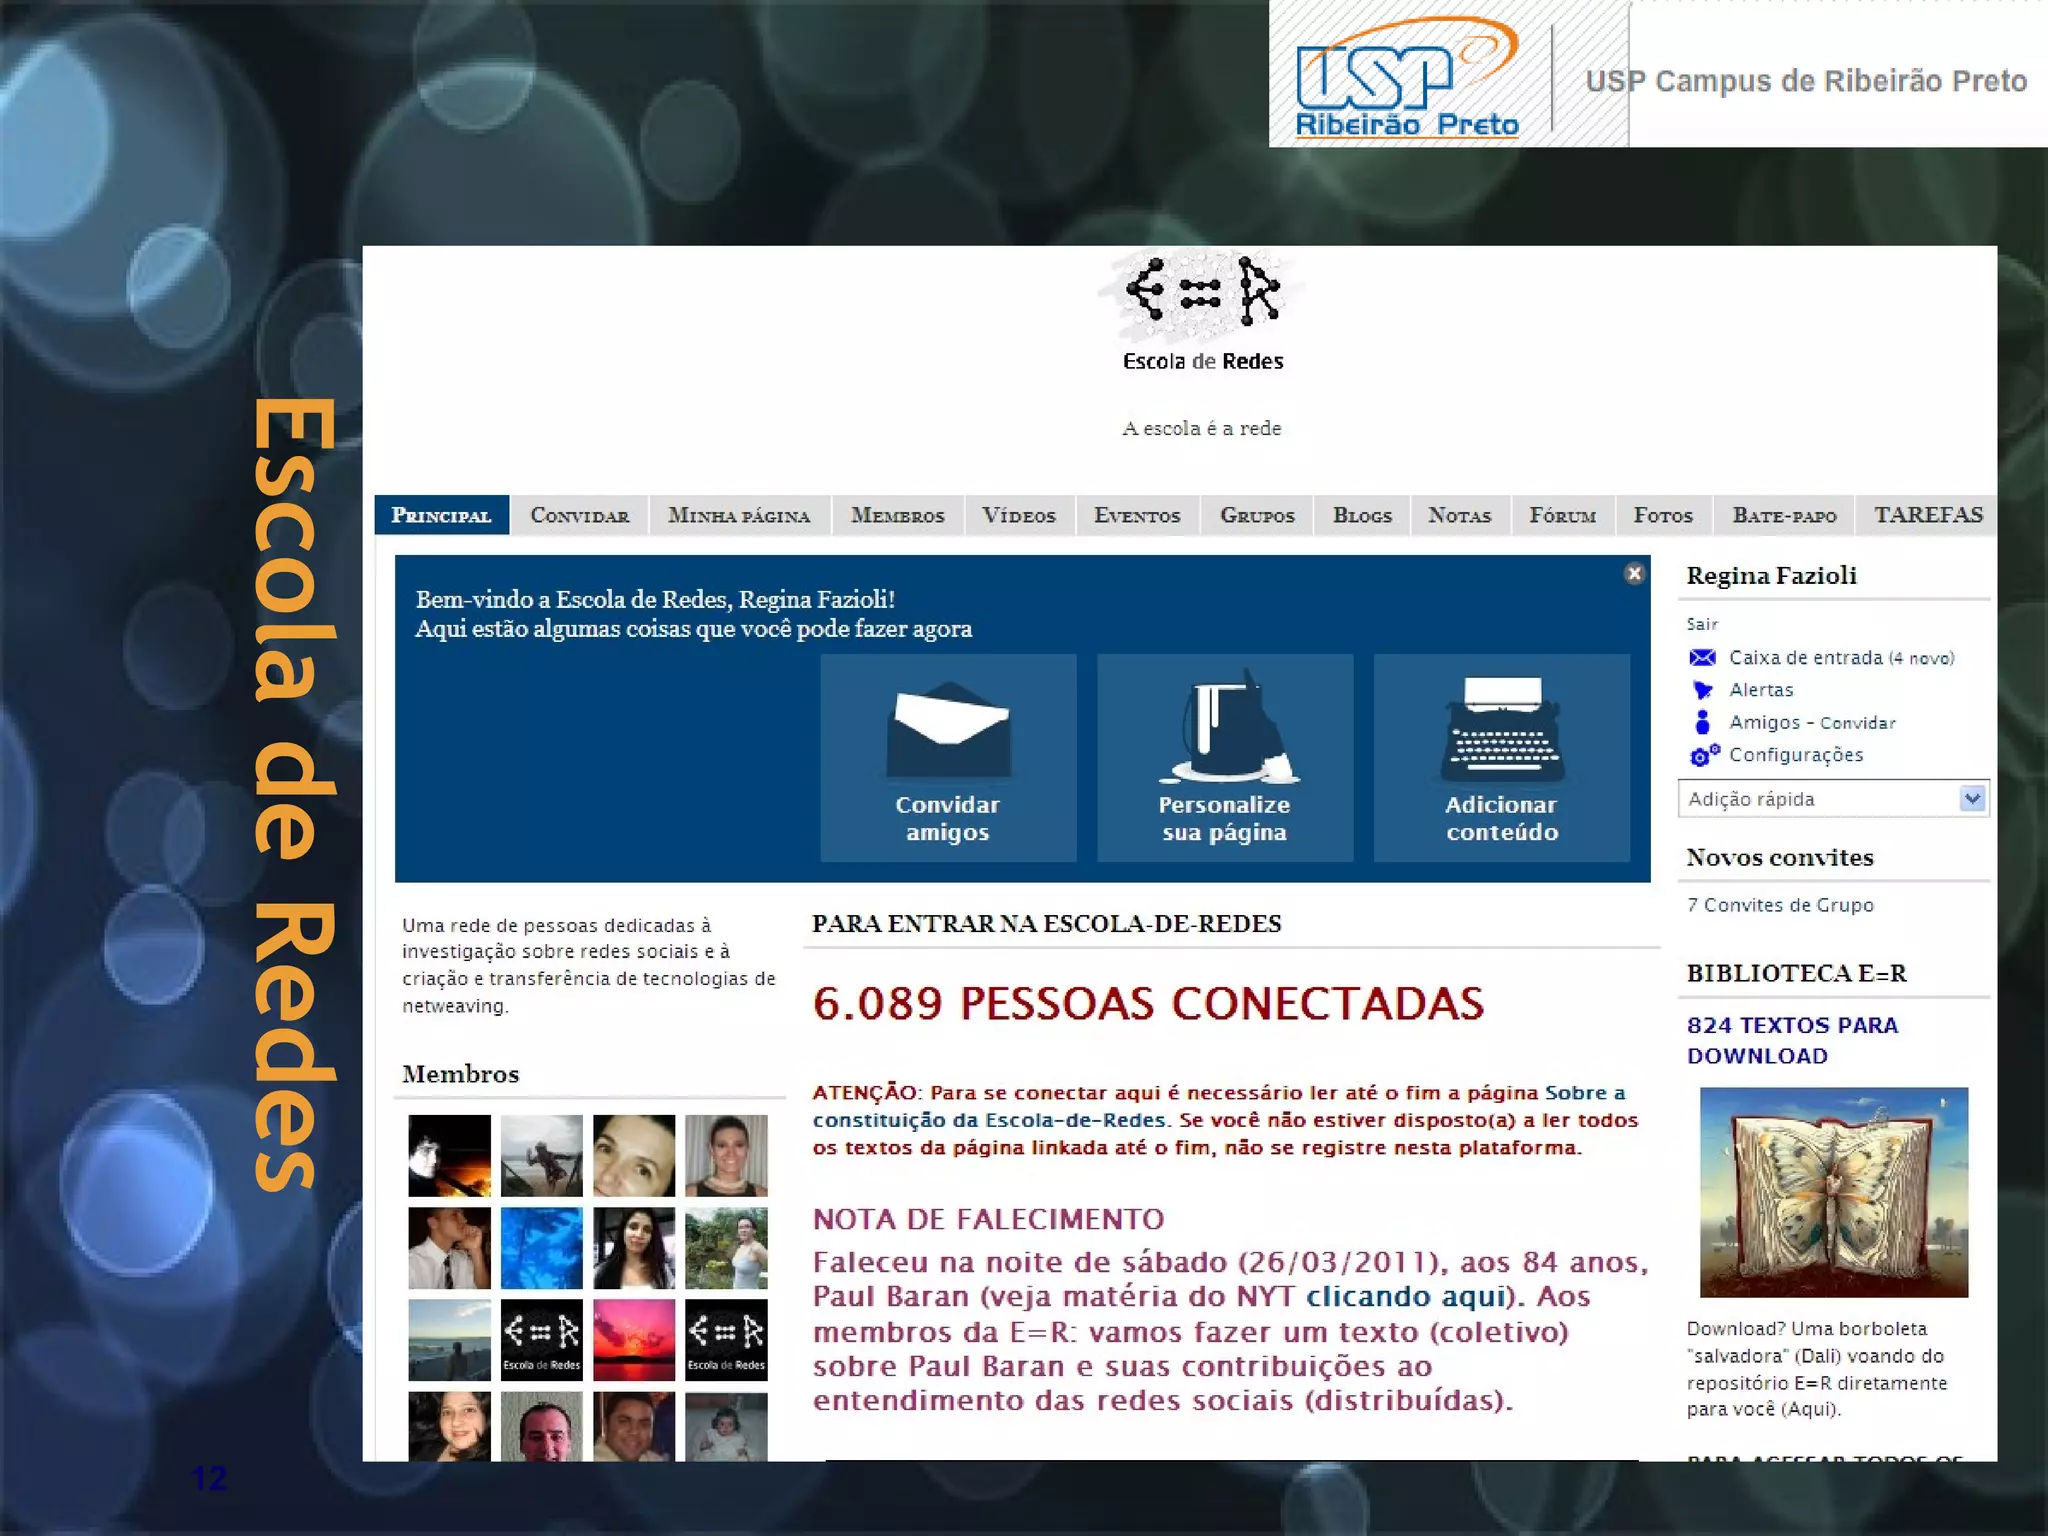
Task: Click the Escola de Redes logo
Action: (x=1202, y=312)
